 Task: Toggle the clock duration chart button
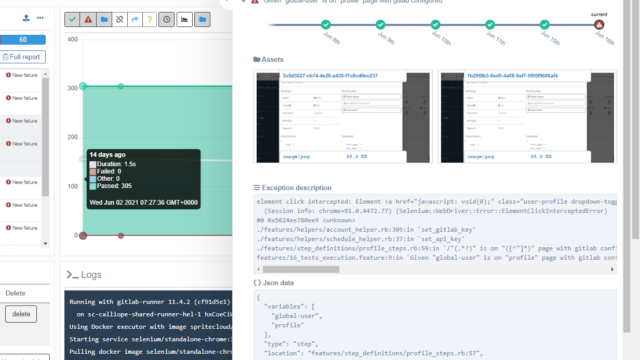[x=167, y=19]
